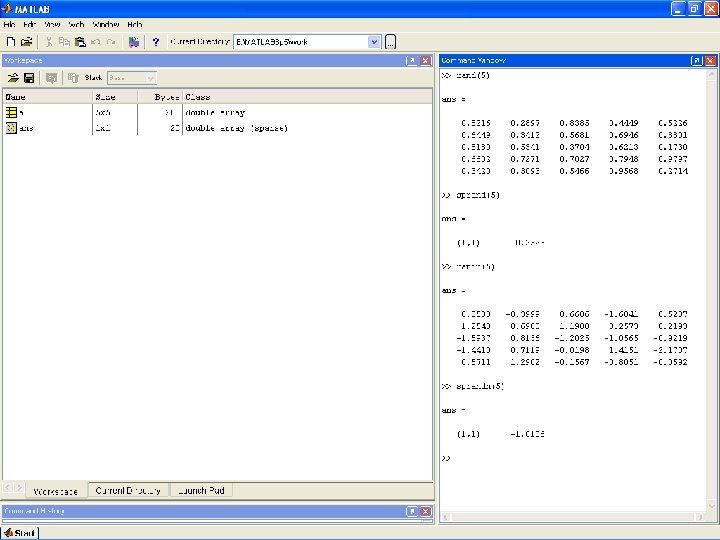Select the 5x5 double array variable icon
Image resolution: width=720 pixels, height=540 pixels.
(11, 112)
